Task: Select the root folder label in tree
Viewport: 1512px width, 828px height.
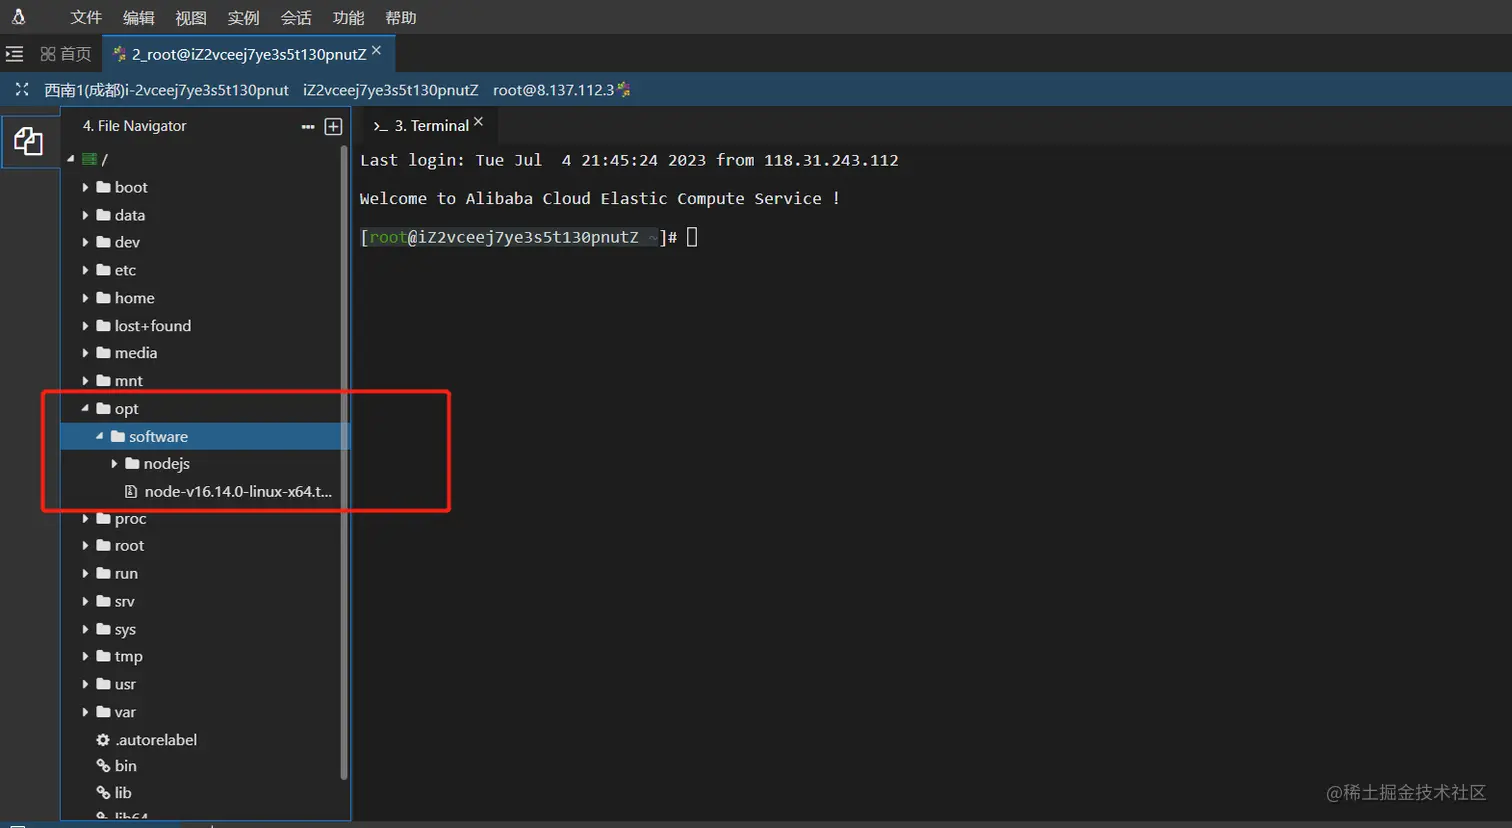Action: tap(129, 546)
